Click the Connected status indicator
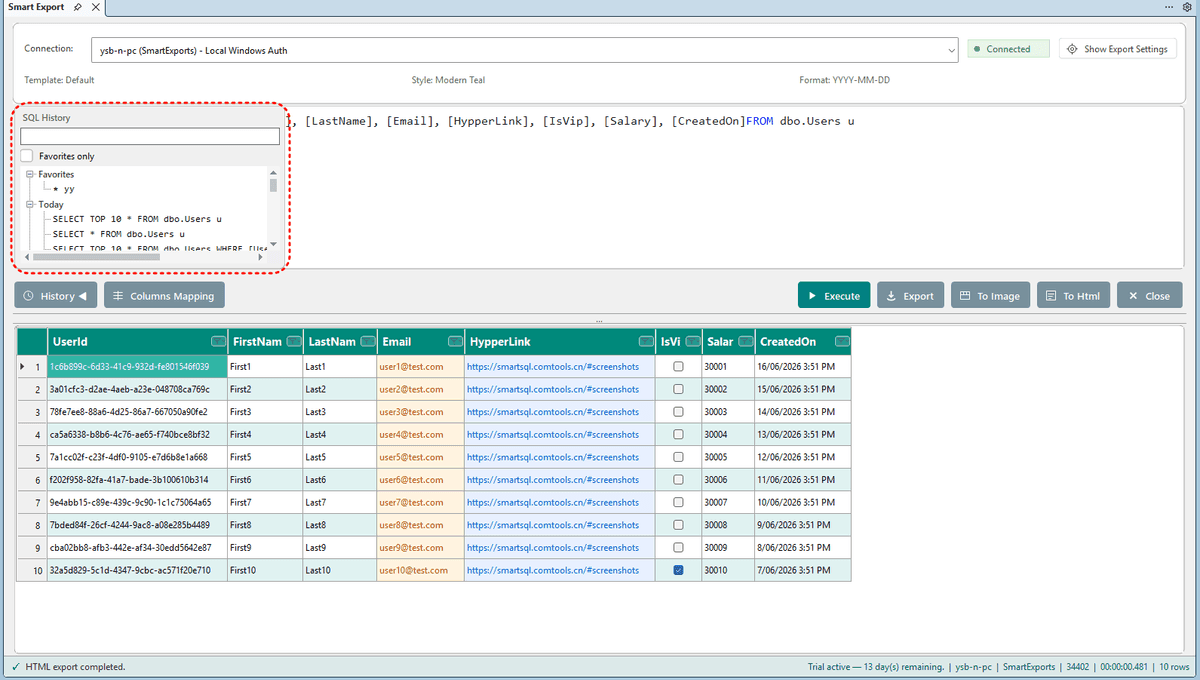 [1008, 49]
